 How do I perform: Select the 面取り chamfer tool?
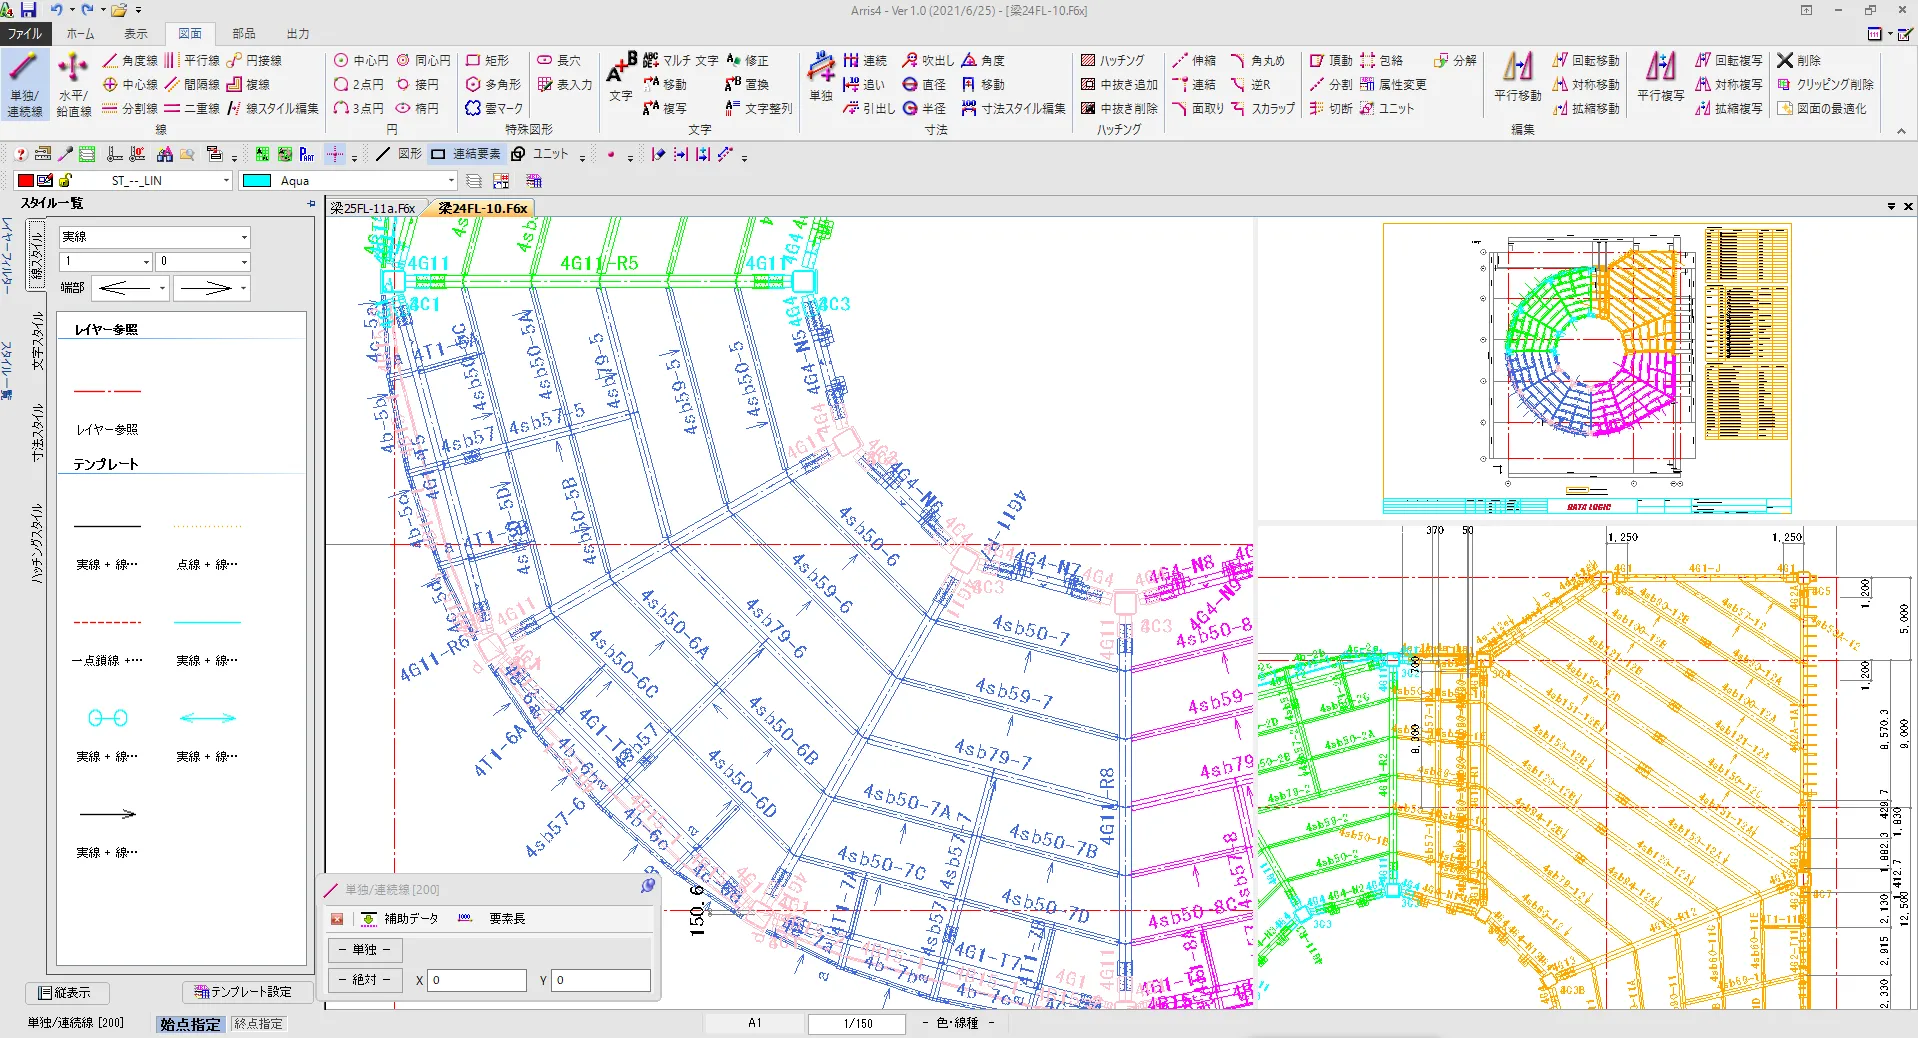click(x=1198, y=109)
